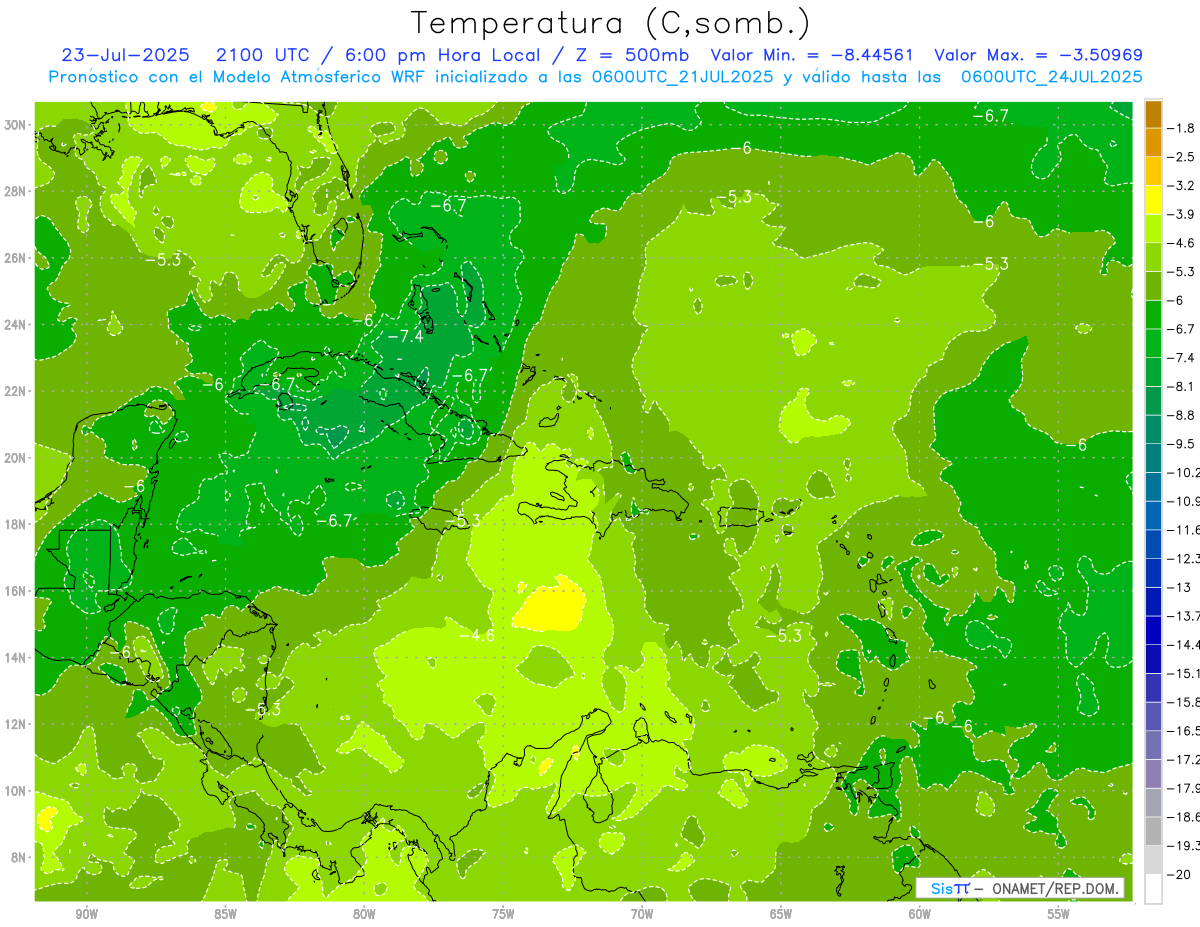Click the "70W" longitude axis label
Image resolution: width=1200 pixels, height=927 pixels.
642,914
